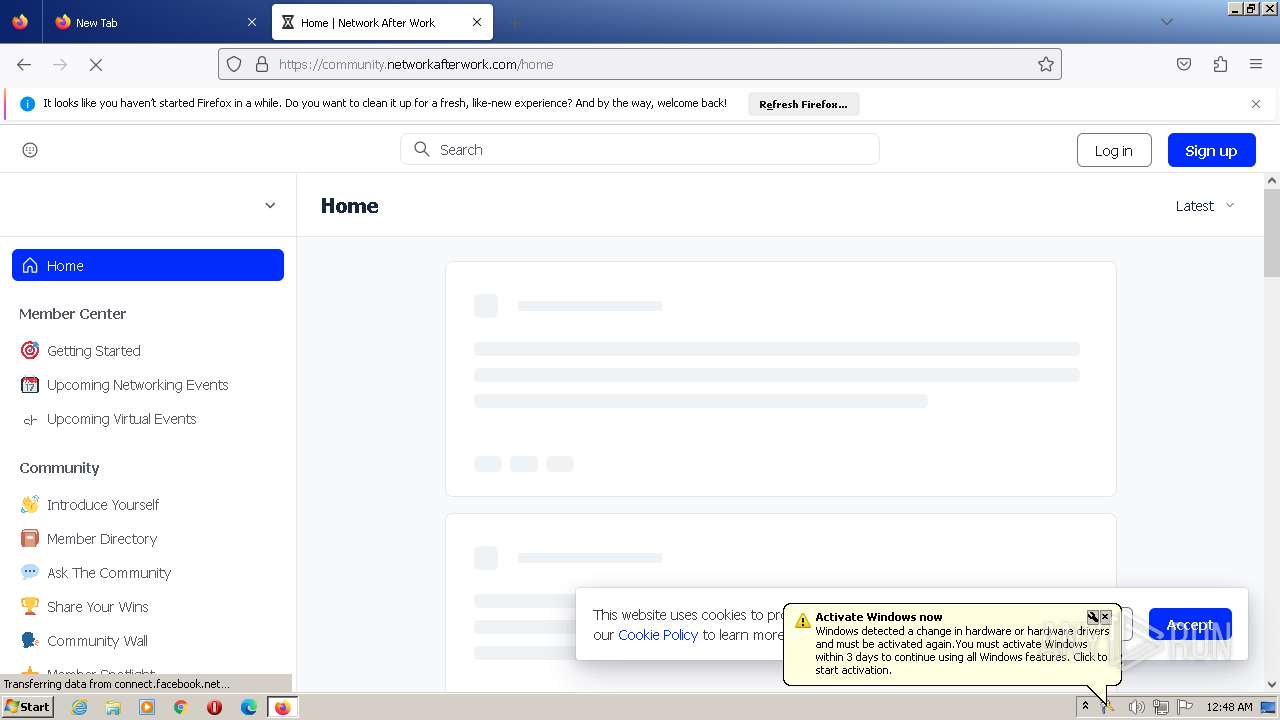
Task: Close the Activate Windows balloon
Action: point(1106,617)
